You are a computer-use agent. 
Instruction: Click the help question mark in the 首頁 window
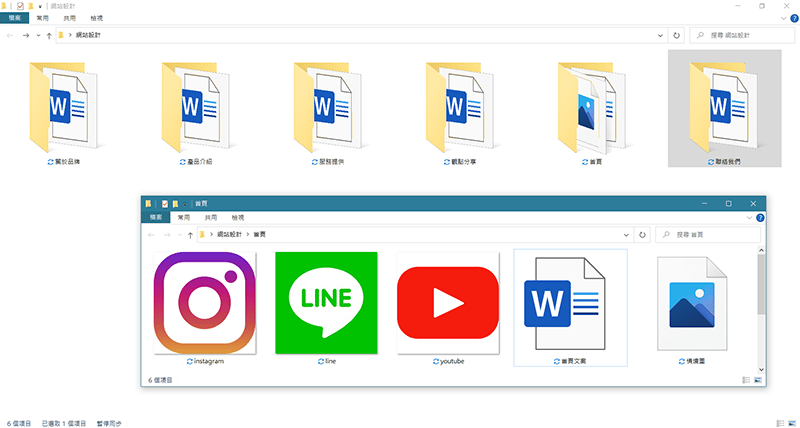coord(760,217)
